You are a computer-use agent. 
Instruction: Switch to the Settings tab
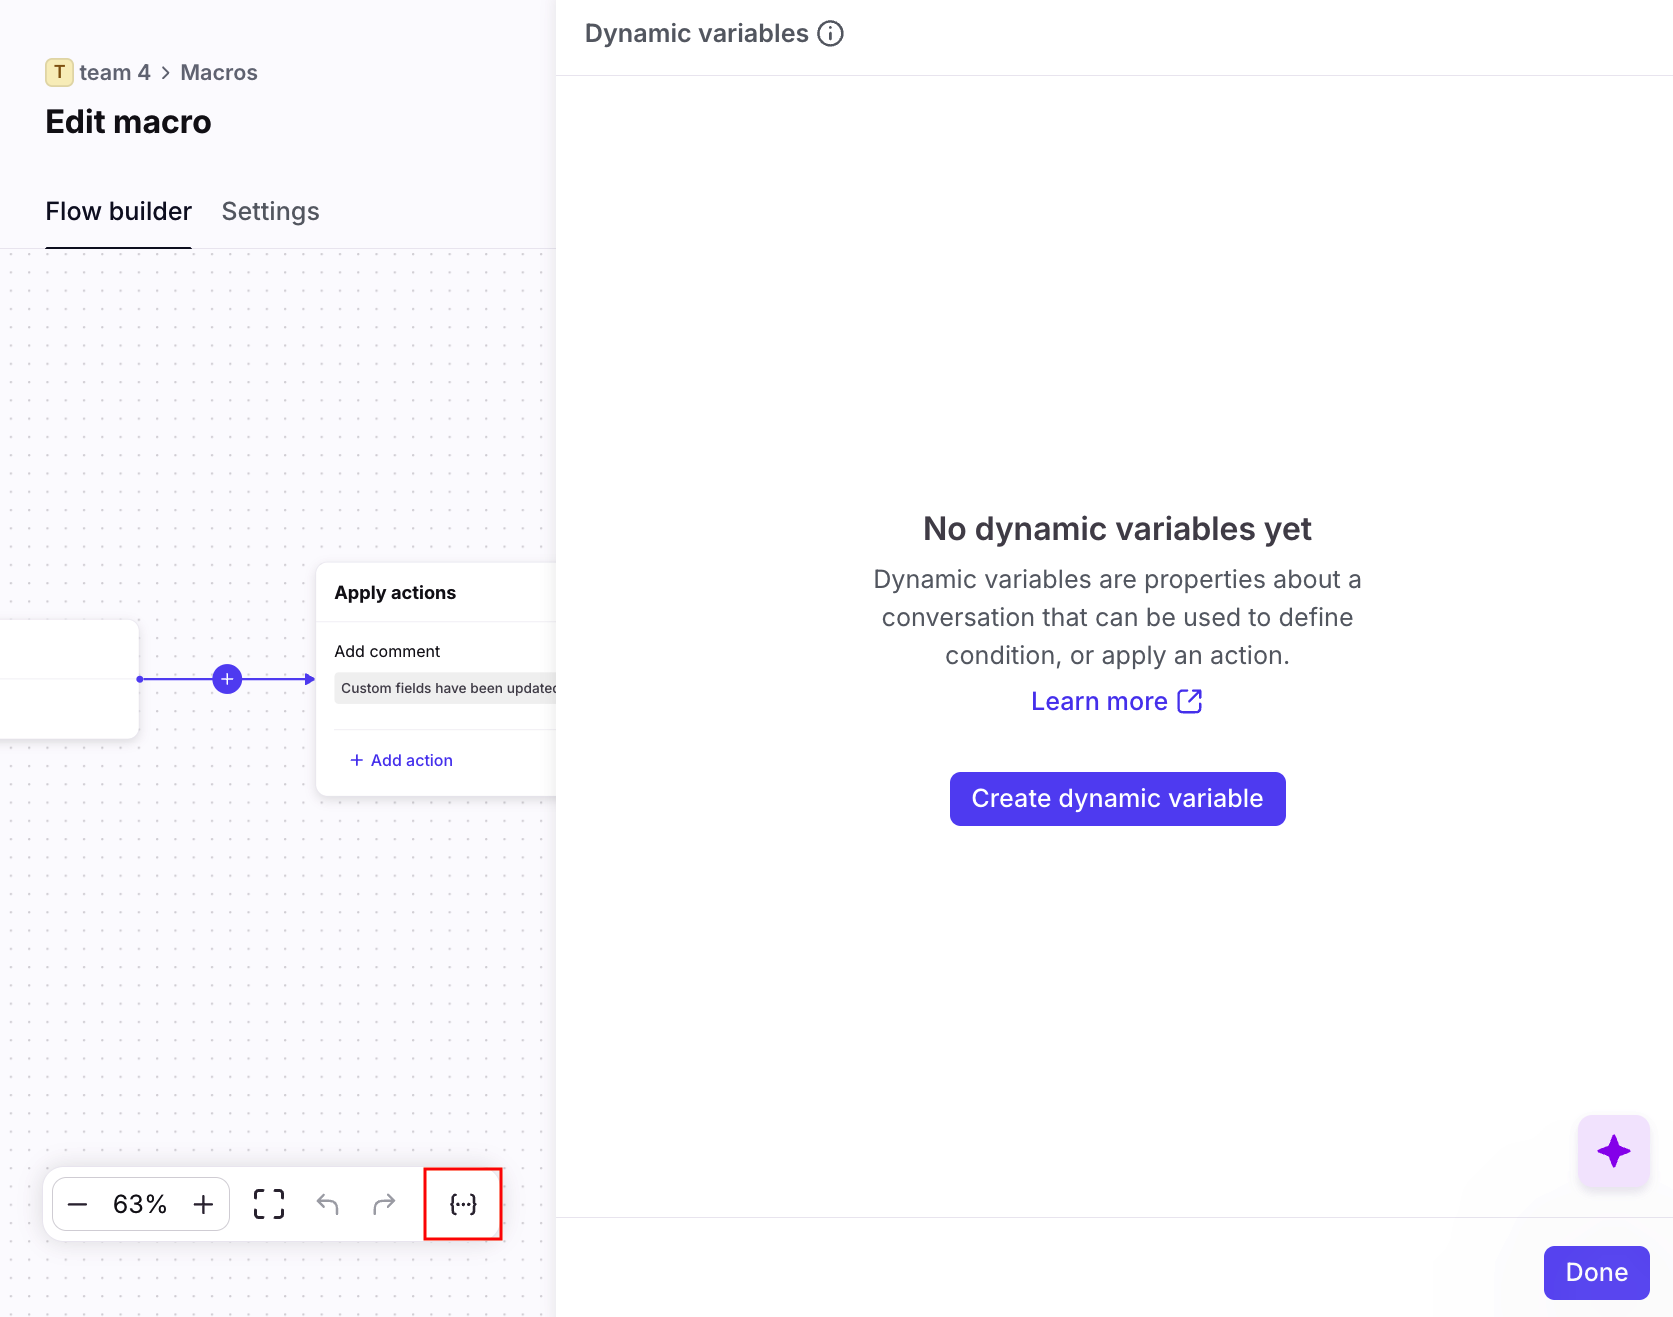270,212
